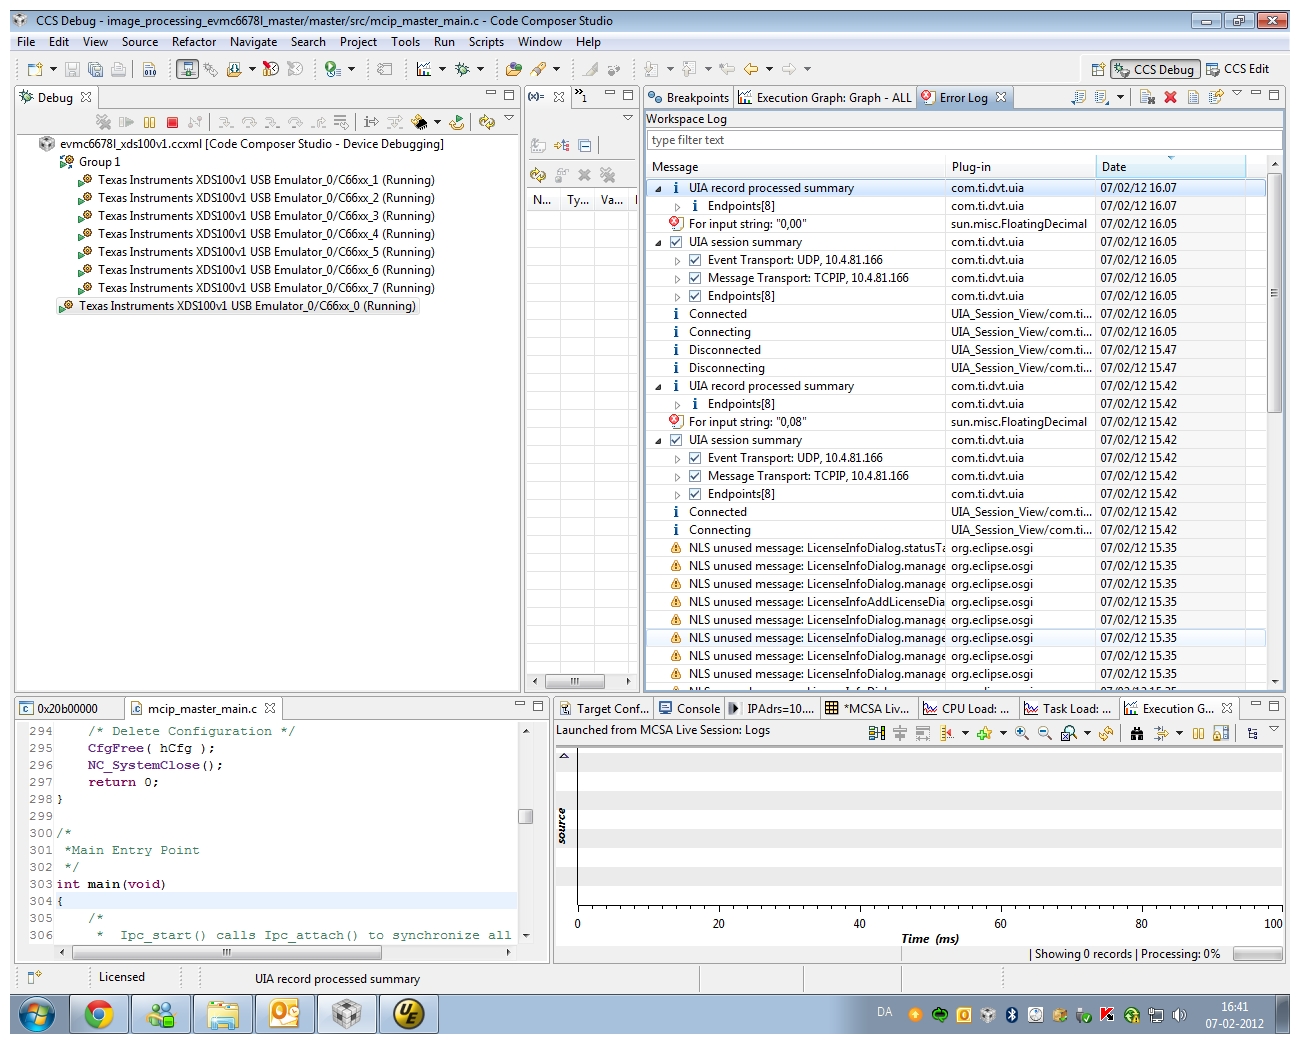The height and width of the screenshot is (1043, 1299).
Task: Toggle the first Event Transport UDP checkbox
Action: (695, 260)
